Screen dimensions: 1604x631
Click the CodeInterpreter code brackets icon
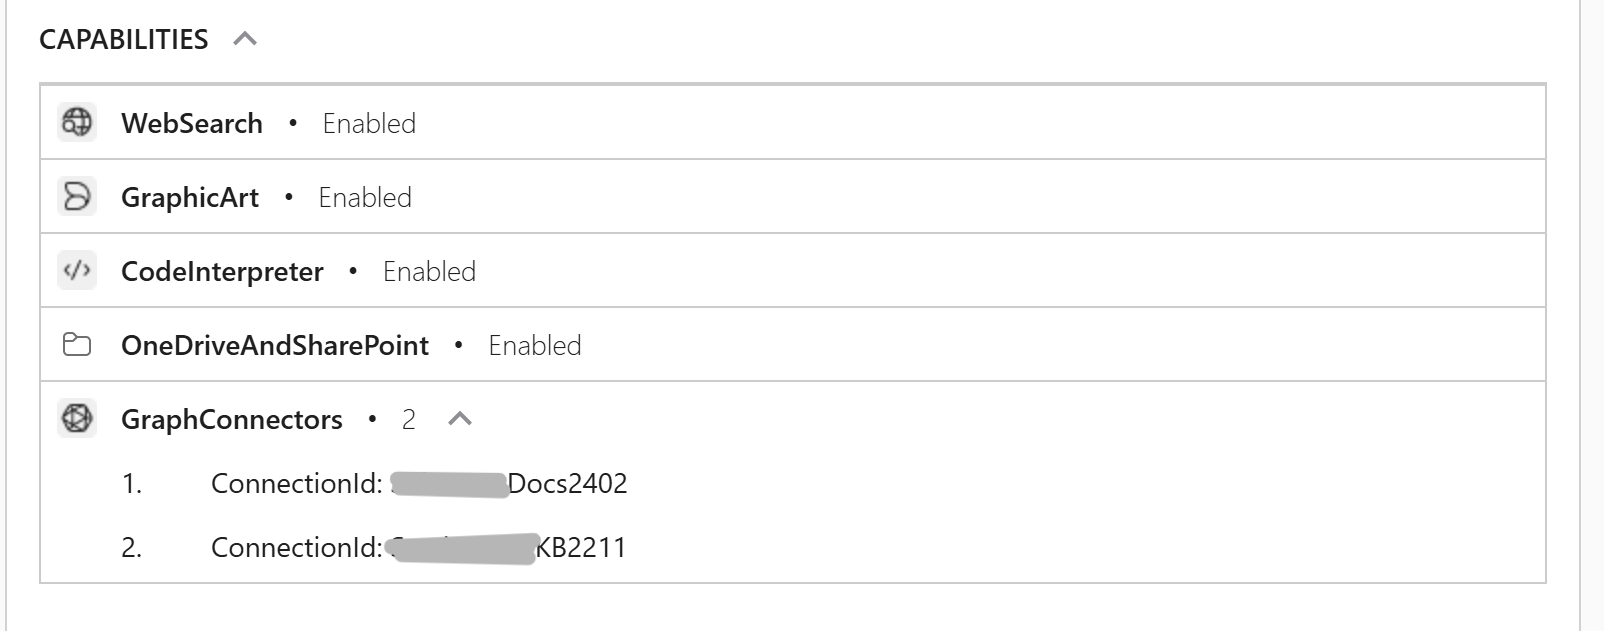(x=77, y=271)
